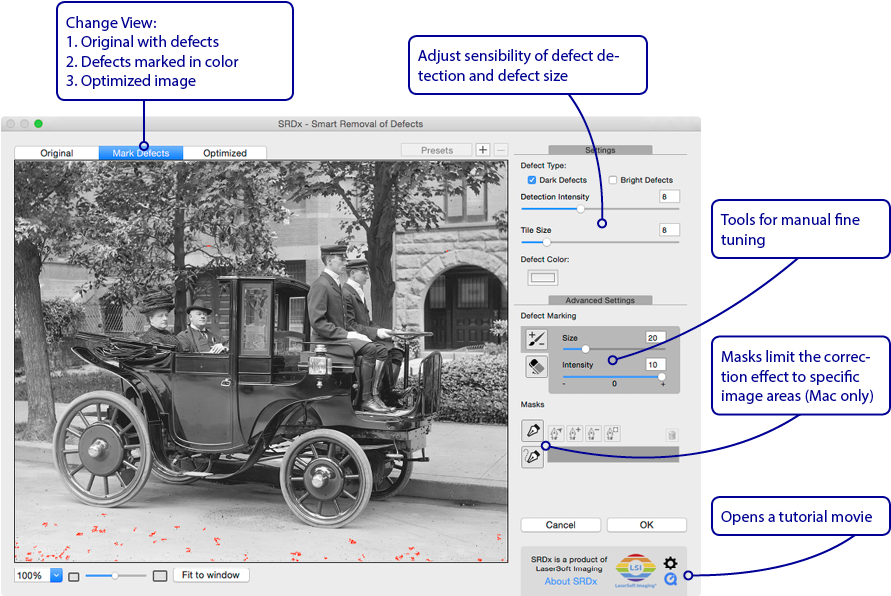
Task: Follow the About SRDx link
Action: pyautogui.click(x=570, y=581)
